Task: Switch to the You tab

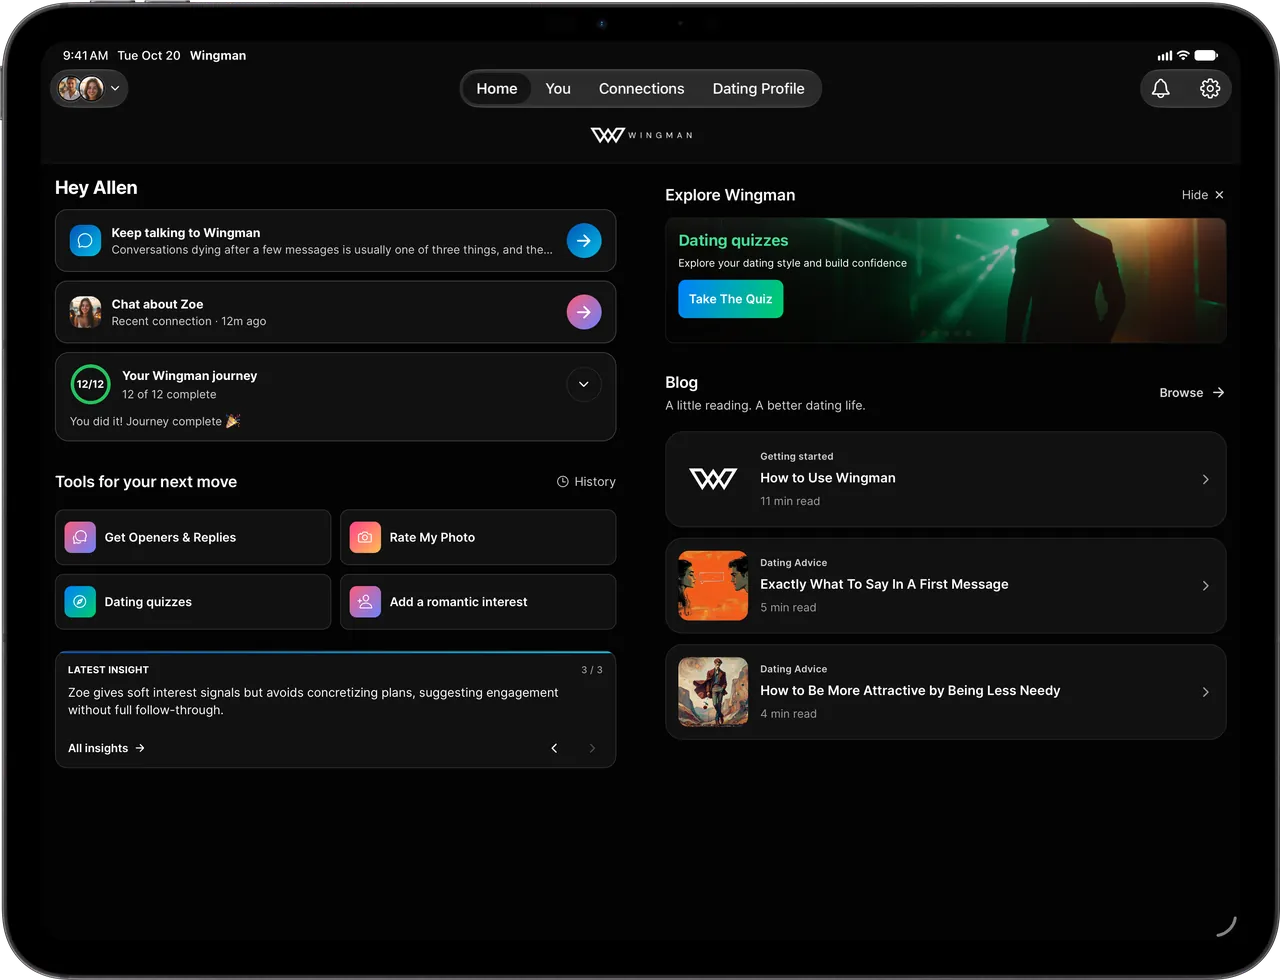Action: (558, 89)
